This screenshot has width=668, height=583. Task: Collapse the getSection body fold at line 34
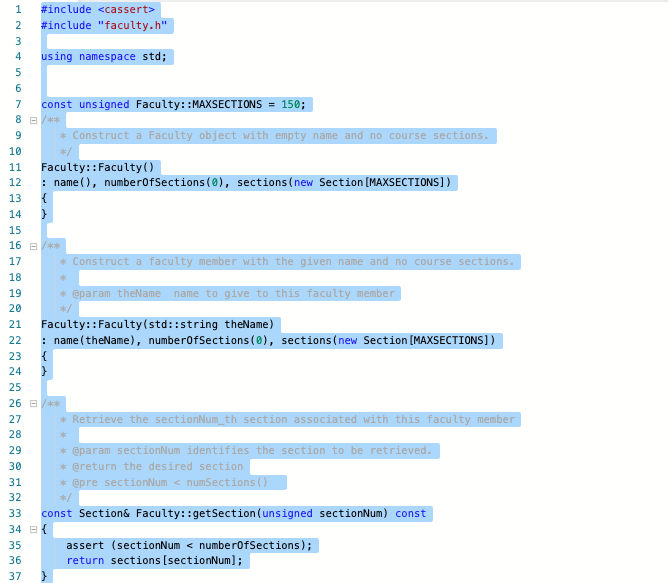[33, 530]
